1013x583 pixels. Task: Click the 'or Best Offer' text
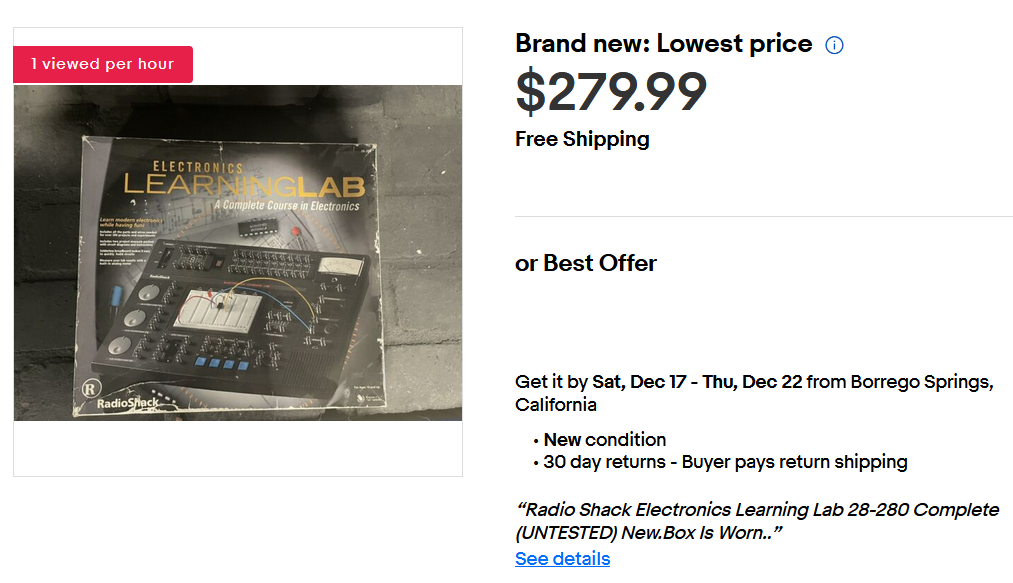coord(585,263)
